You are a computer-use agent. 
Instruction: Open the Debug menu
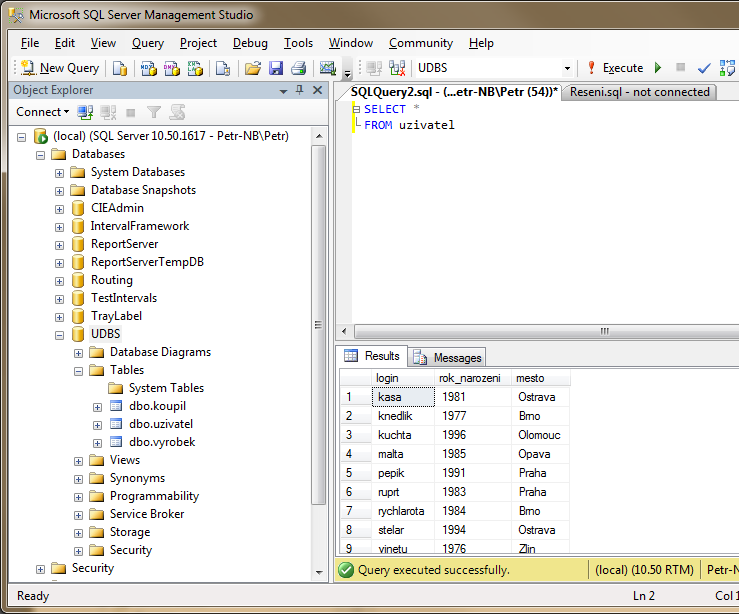pos(250,43)
